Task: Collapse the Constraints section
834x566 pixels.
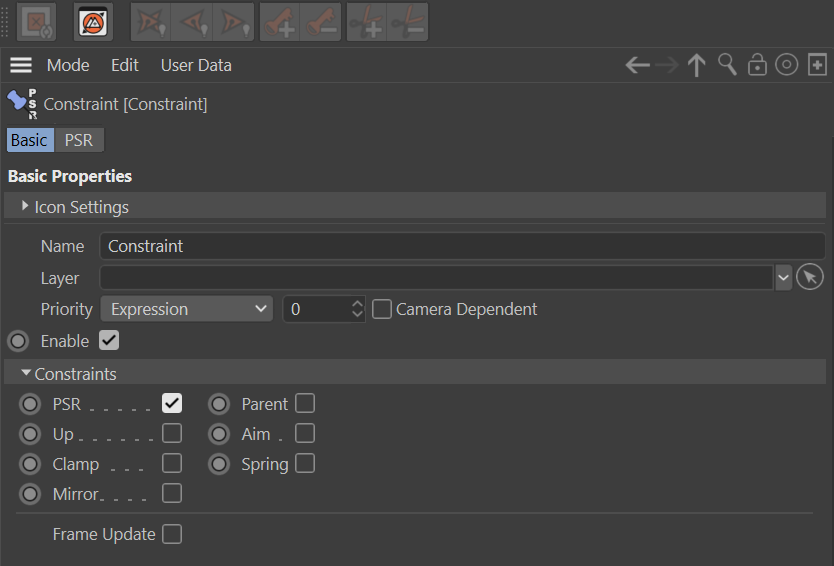Action: point(25,374)
